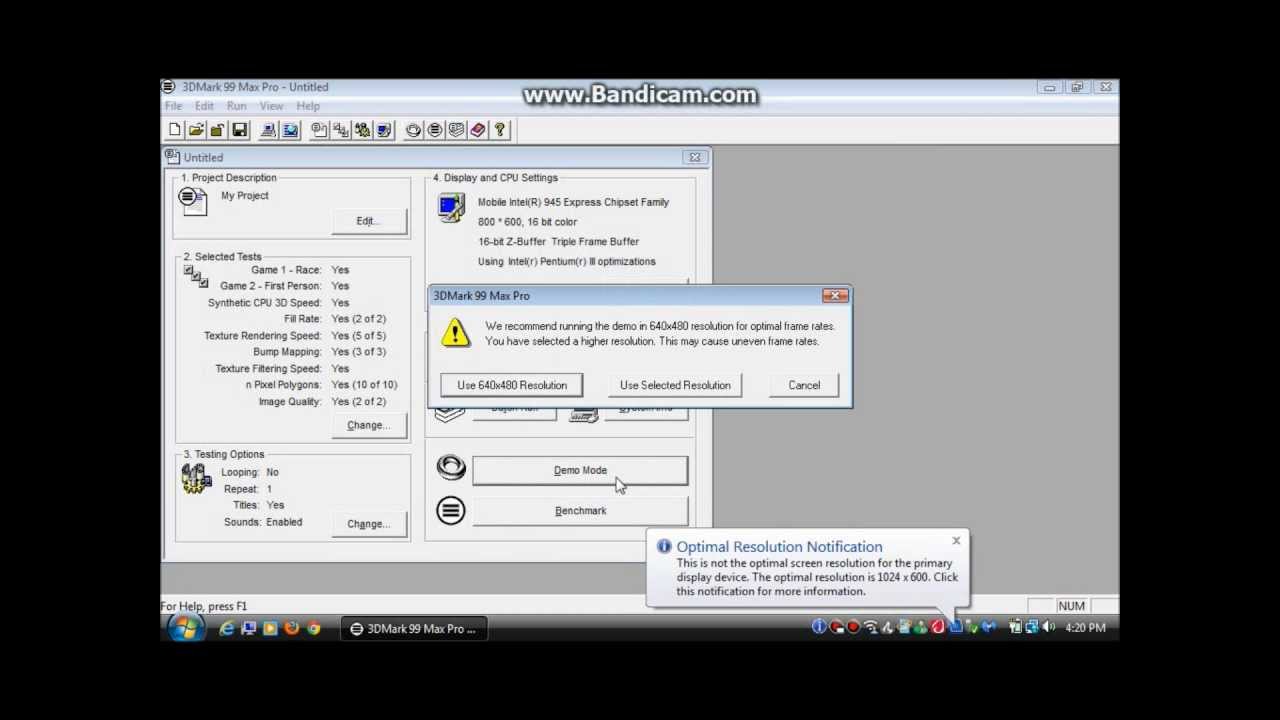Screen dimensions: 1280x720
Task: Click "Mobile Intel(R) 945 Express Chipset Family" text
Action: (x=573, y=202)
